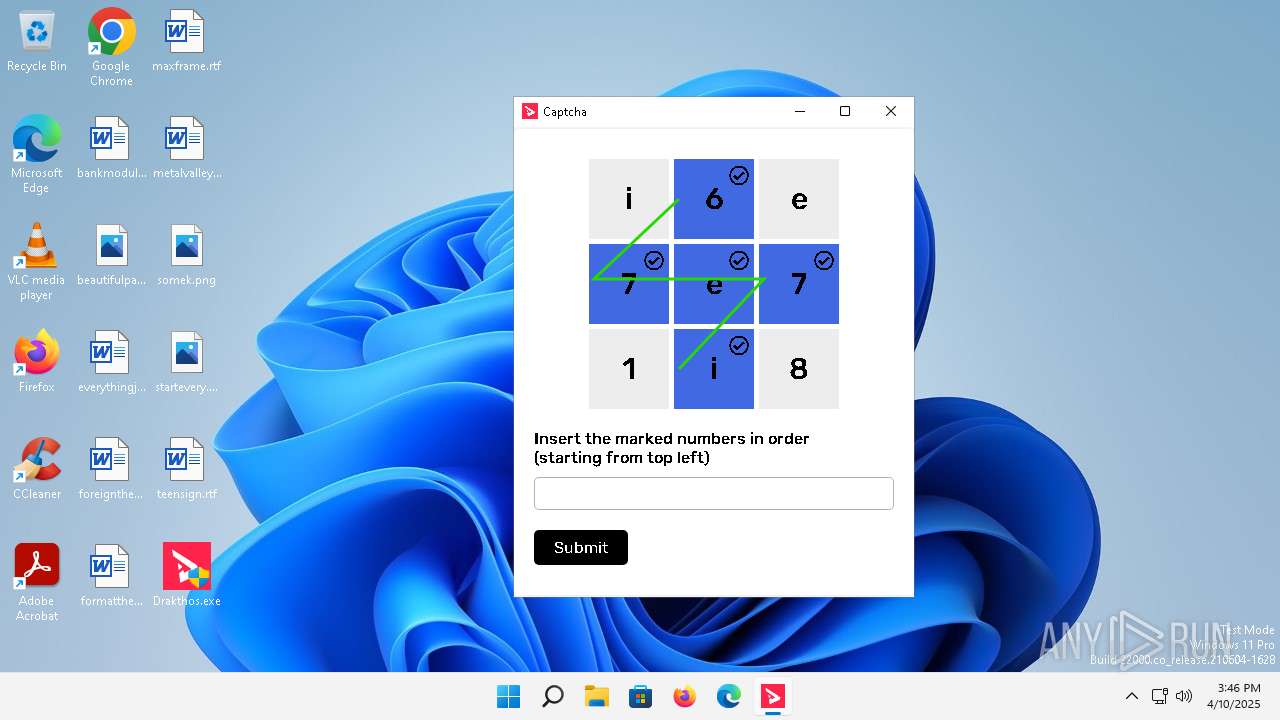Open the Recycle Bin desktop icon
The height and width of the screenshot is (720, 1280).
click(x=37, y=42)
